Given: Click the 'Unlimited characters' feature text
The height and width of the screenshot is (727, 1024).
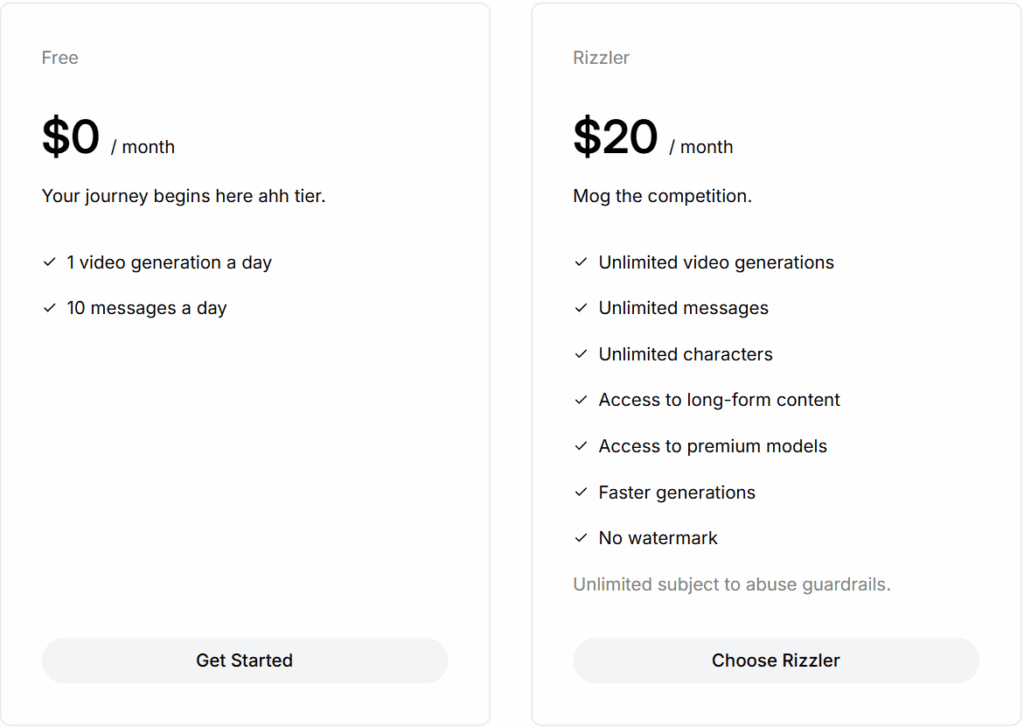Looking at the screenshot, I should (x=685, y=354).
